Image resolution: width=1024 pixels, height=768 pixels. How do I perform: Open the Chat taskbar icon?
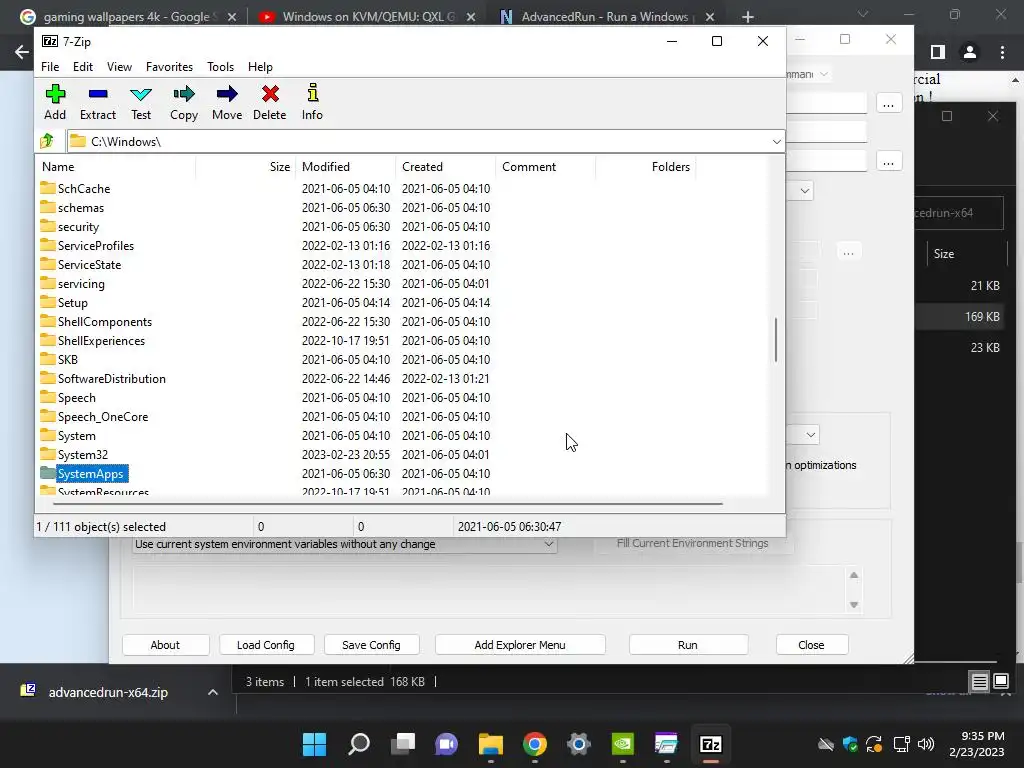click(447, 744)
